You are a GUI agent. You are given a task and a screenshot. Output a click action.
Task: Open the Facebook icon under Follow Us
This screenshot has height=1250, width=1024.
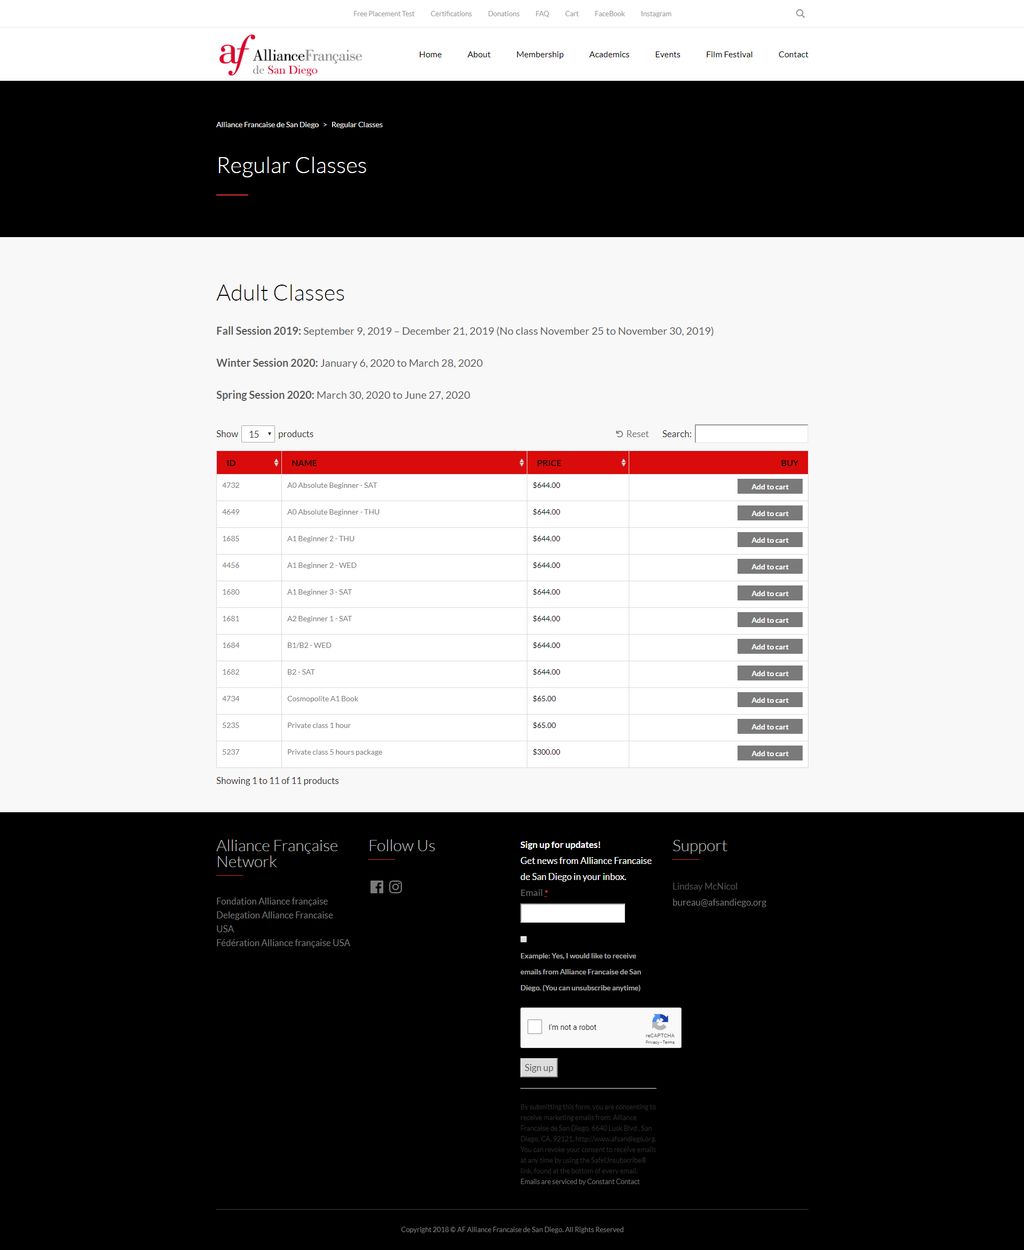tap(377, 887)
